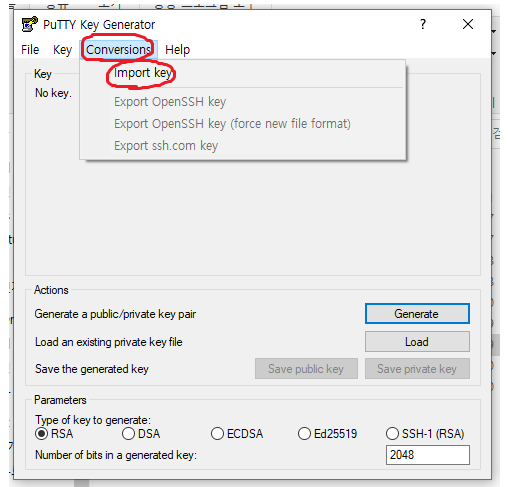This screenshot has height=487, width=508.
Task: Click the Load button
Action: [x=417, y=342]
